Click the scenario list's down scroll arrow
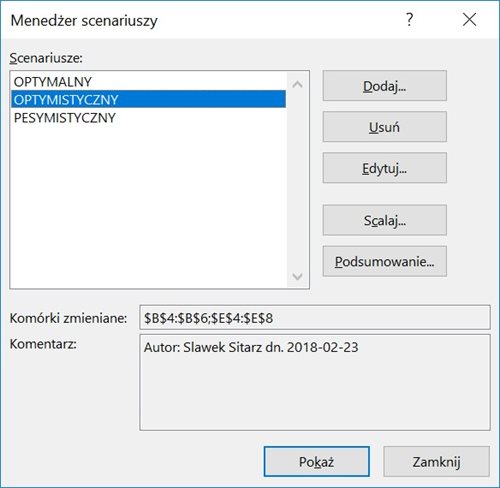The image size is (500, 488). click(297, 276)
